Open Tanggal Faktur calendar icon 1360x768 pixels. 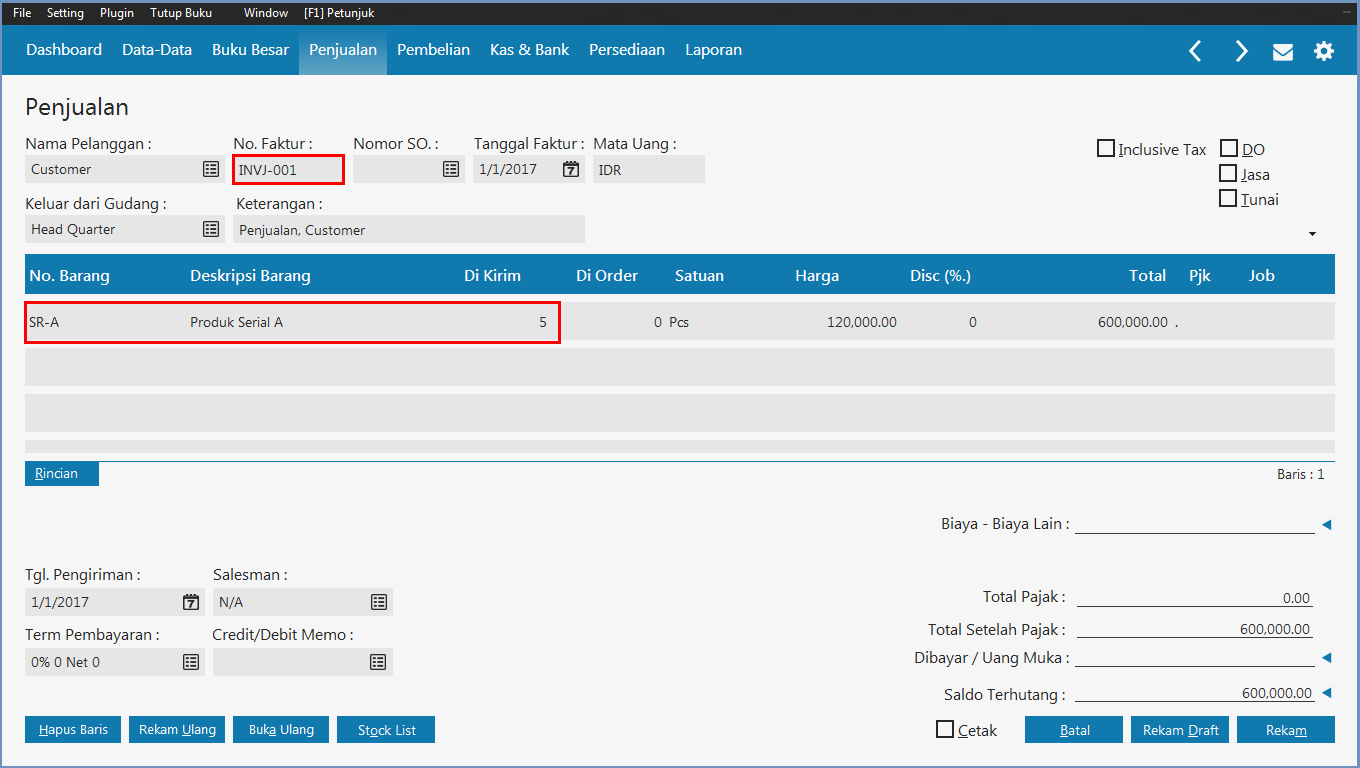[x=571, y=169]
